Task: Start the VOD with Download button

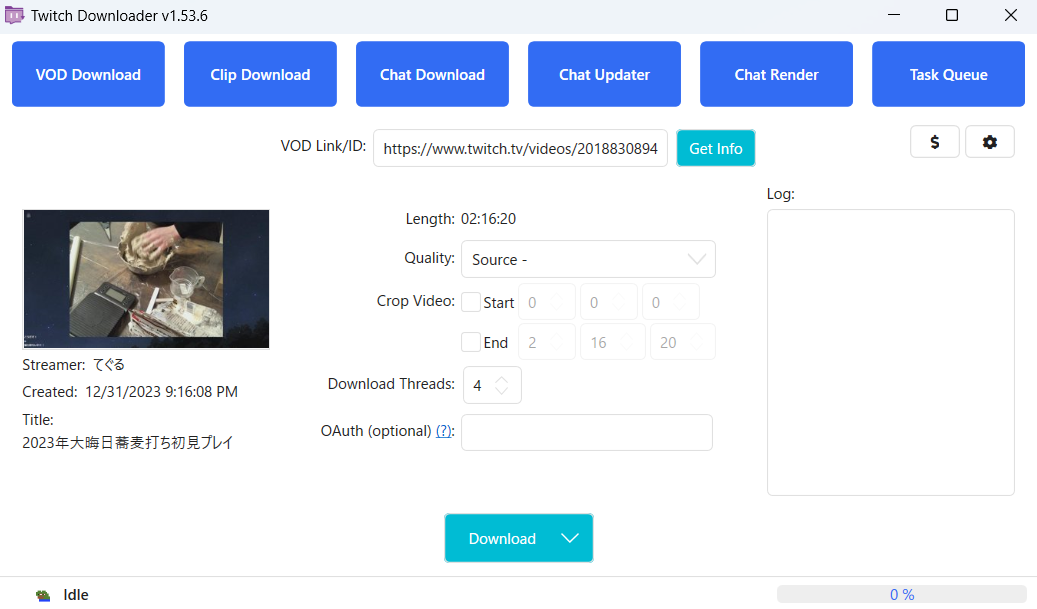Action: (502, 538)
